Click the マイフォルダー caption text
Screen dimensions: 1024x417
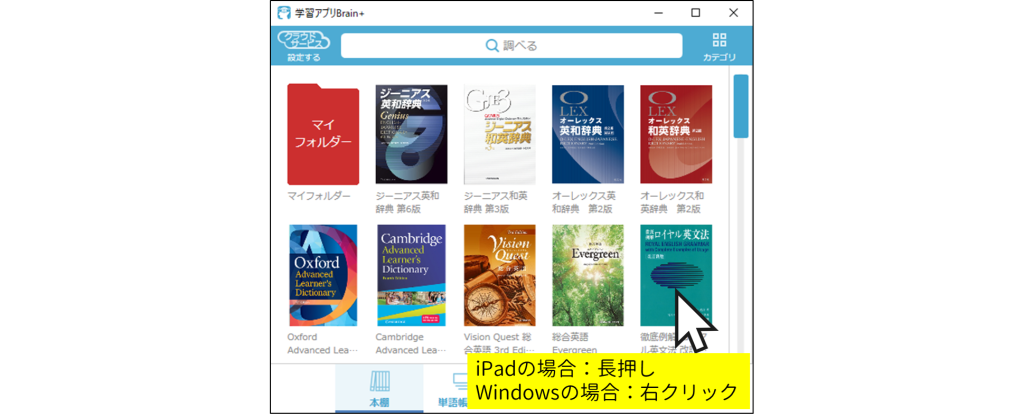click(319, 196)
